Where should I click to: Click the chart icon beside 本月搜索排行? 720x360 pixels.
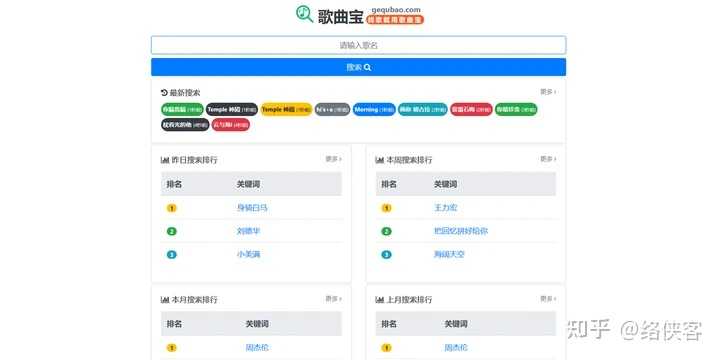click(x=165, y=300)
